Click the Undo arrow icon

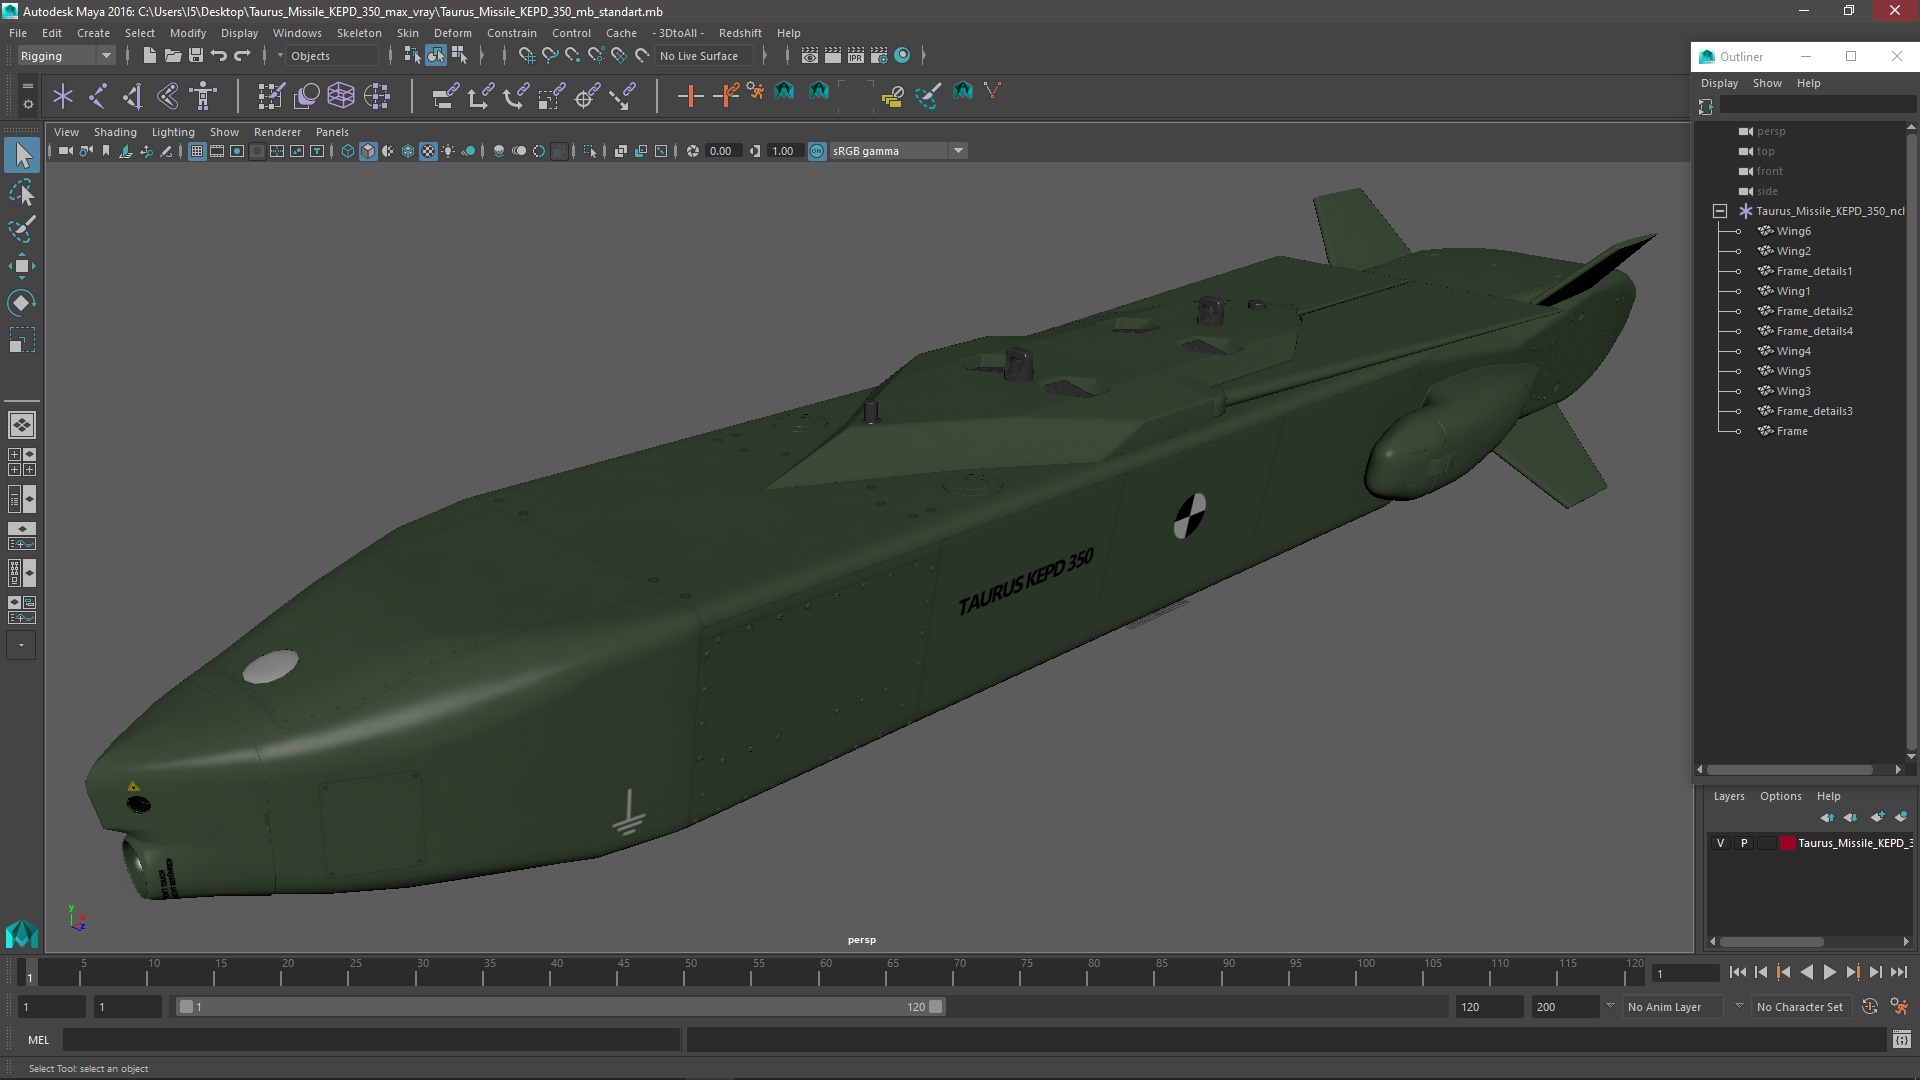[219, 56]
